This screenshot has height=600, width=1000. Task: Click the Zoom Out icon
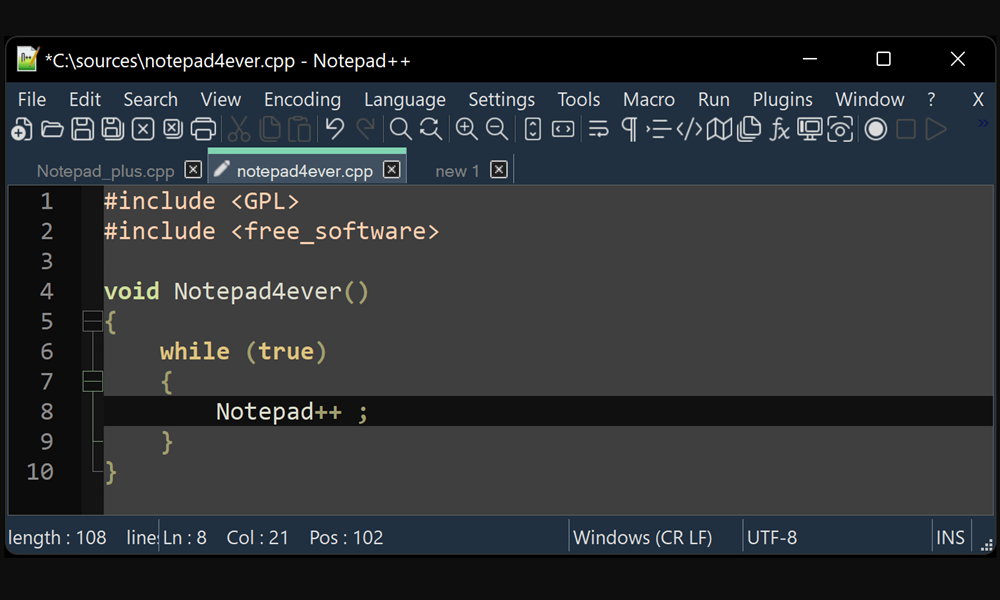click(497, 129)
